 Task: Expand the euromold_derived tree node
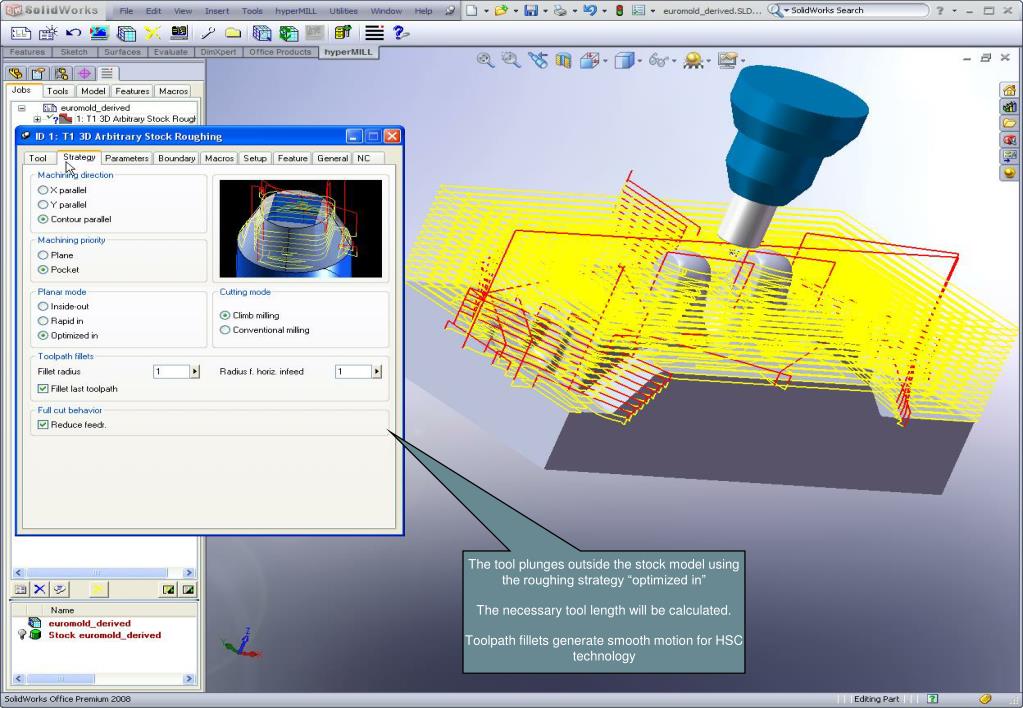(x=21, y=108)
